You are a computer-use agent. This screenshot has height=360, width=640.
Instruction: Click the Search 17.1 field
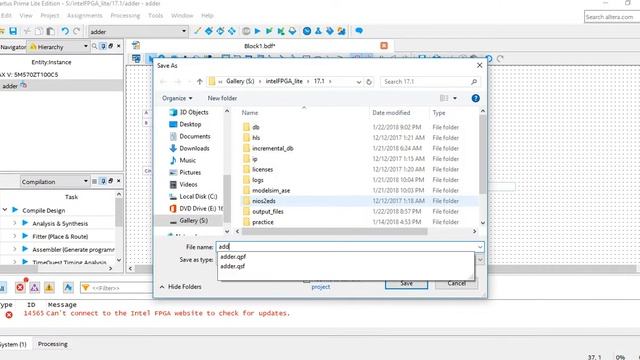coord(430,82)
